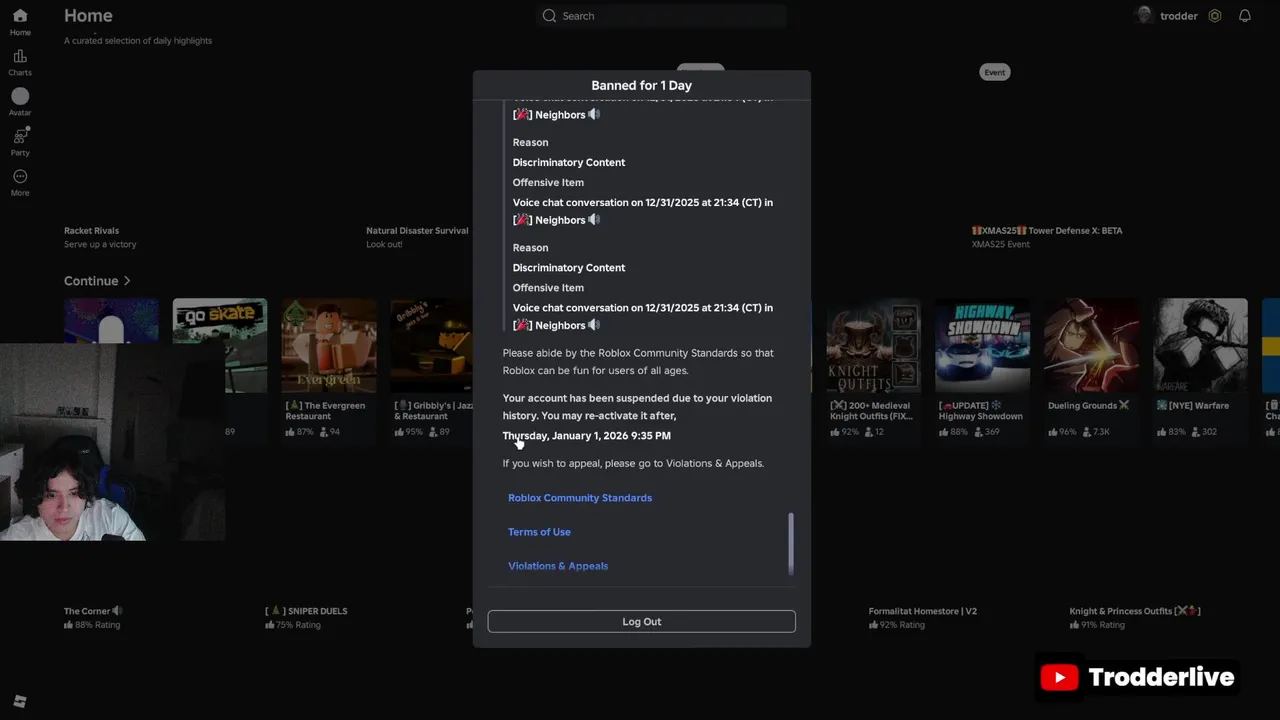Click the Banned for 1 Day title
The height and width of the screenshot is (720, 1280).
click(x=642, y=85)
